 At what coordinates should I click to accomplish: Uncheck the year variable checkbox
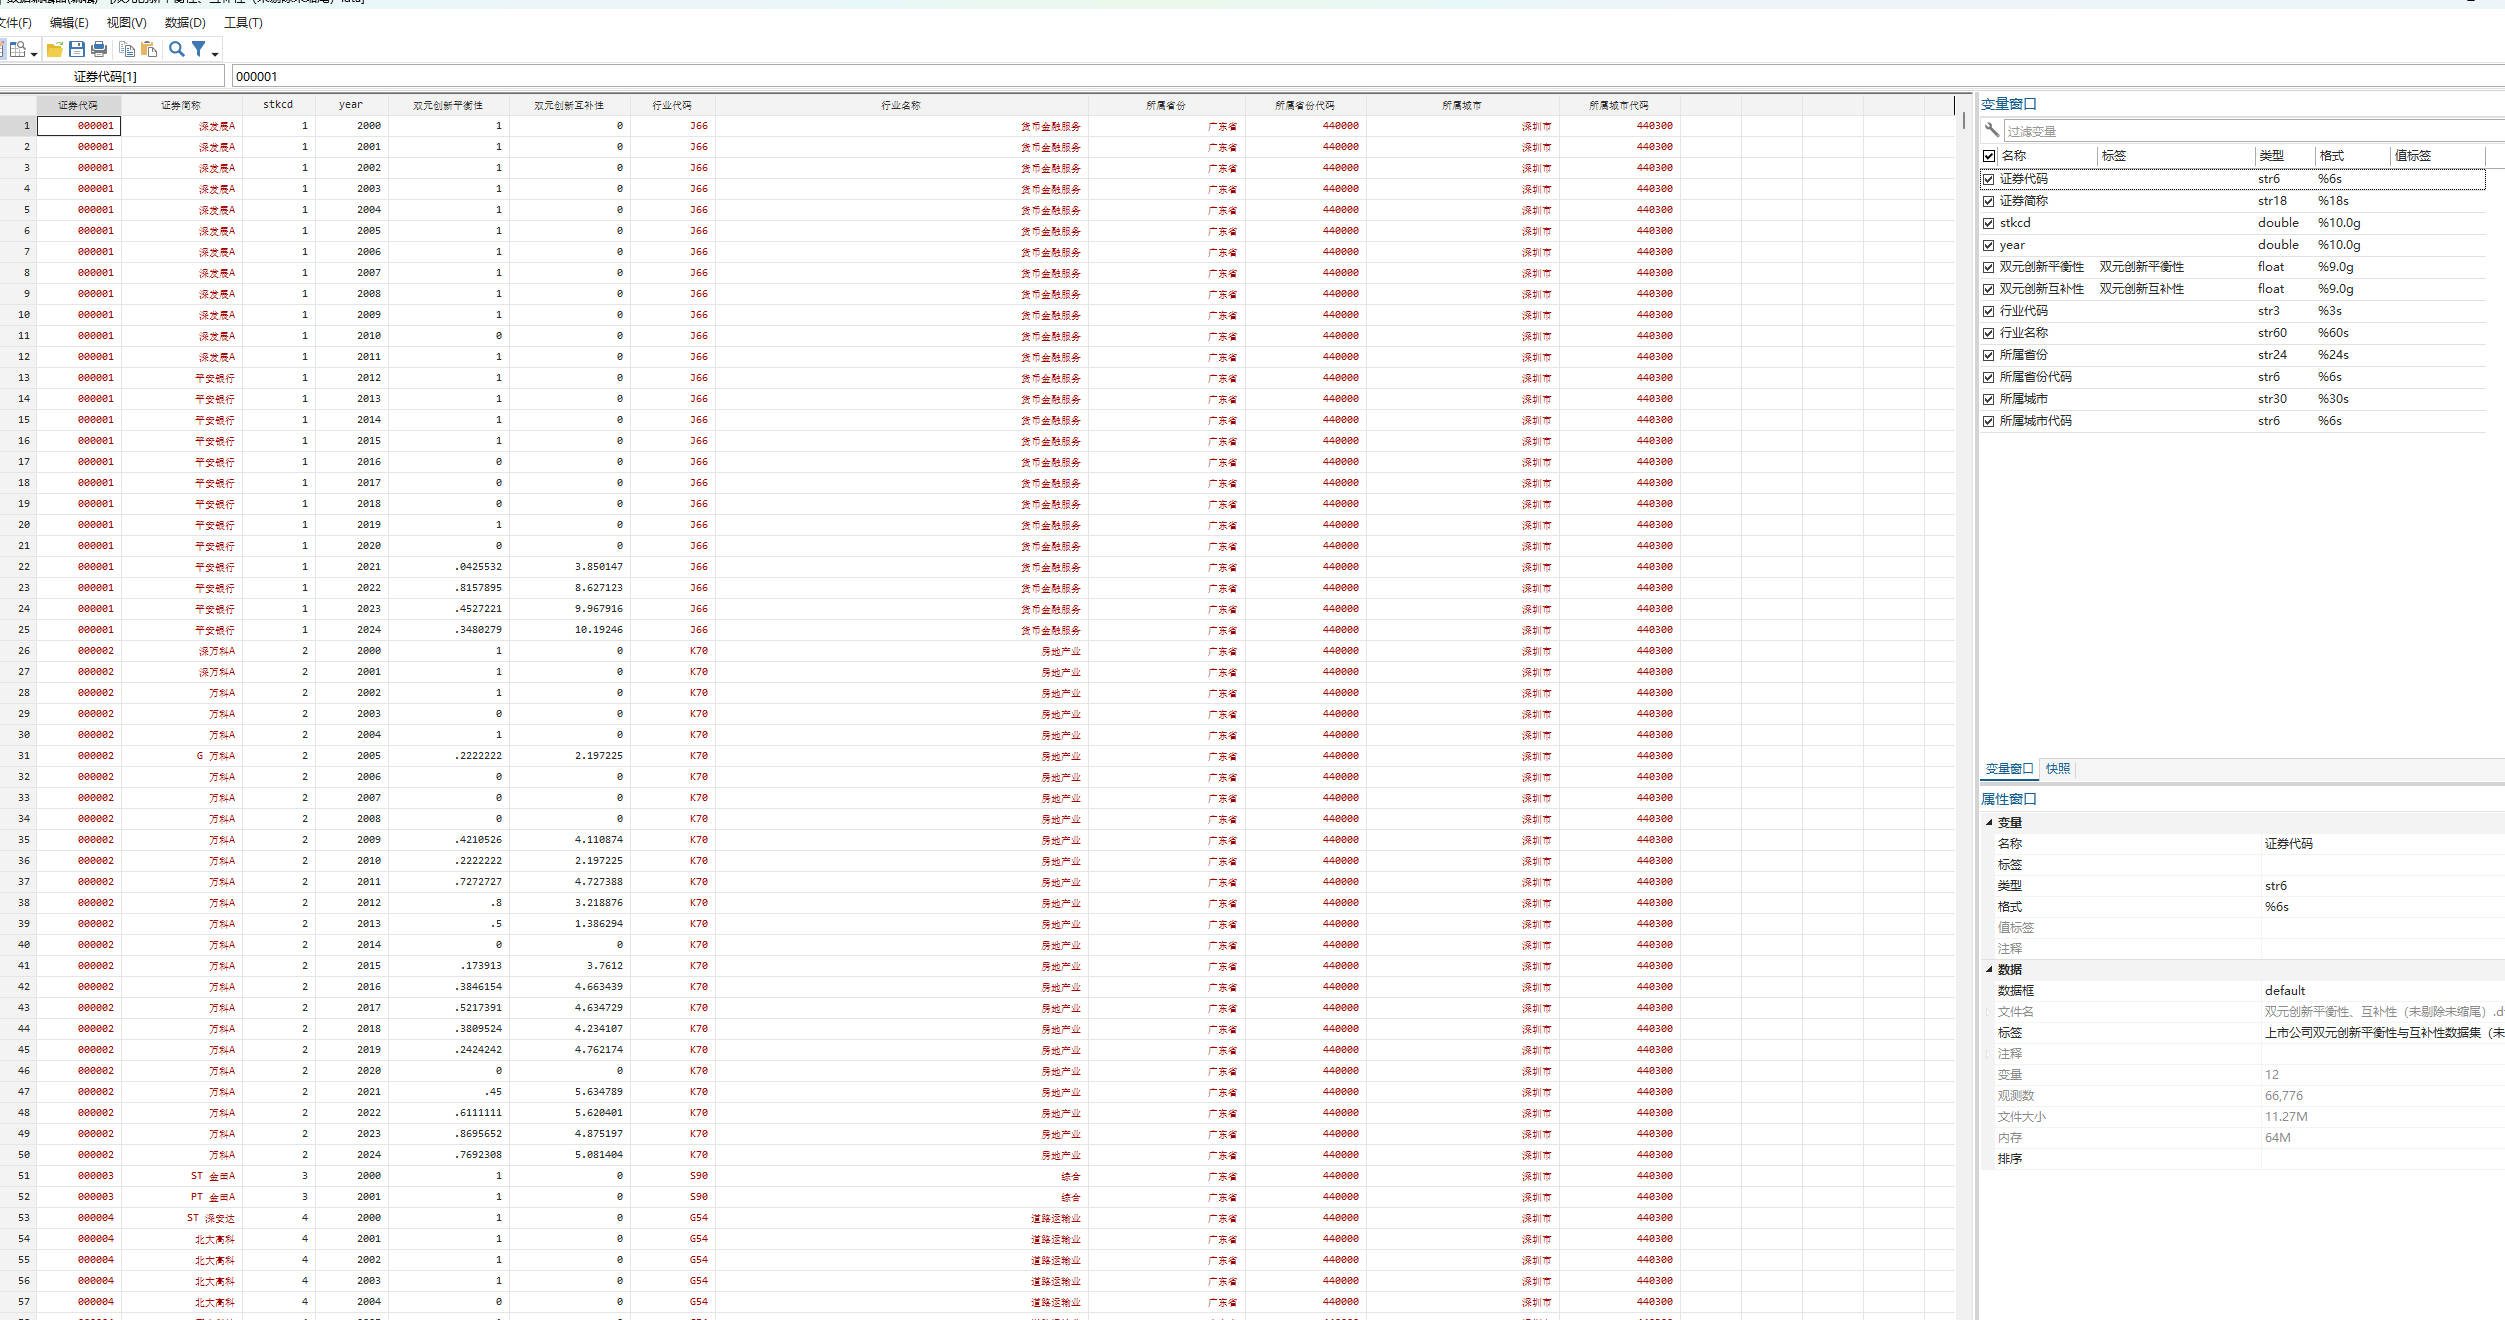point(1989,245)
